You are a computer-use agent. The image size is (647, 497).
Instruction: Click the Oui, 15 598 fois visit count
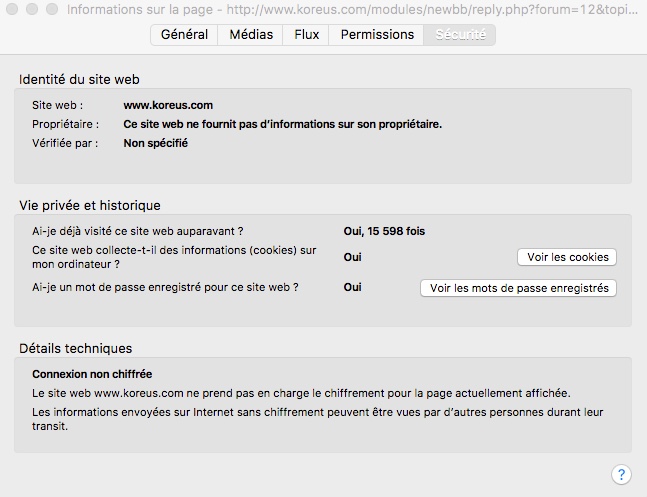pyautogui.click(x=384, y=231)
